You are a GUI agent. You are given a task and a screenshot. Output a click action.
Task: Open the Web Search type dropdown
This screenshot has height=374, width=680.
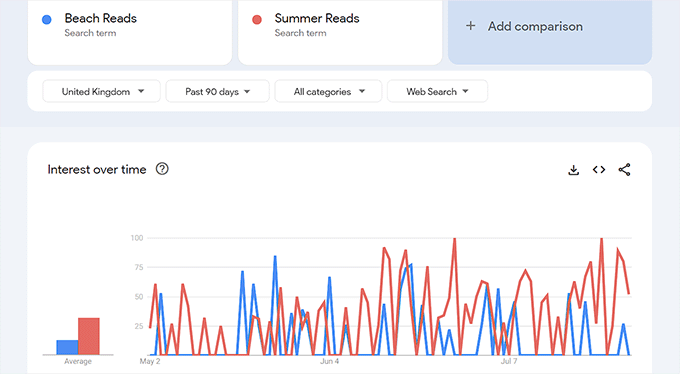pyautogui.click(x=437, y=91)
